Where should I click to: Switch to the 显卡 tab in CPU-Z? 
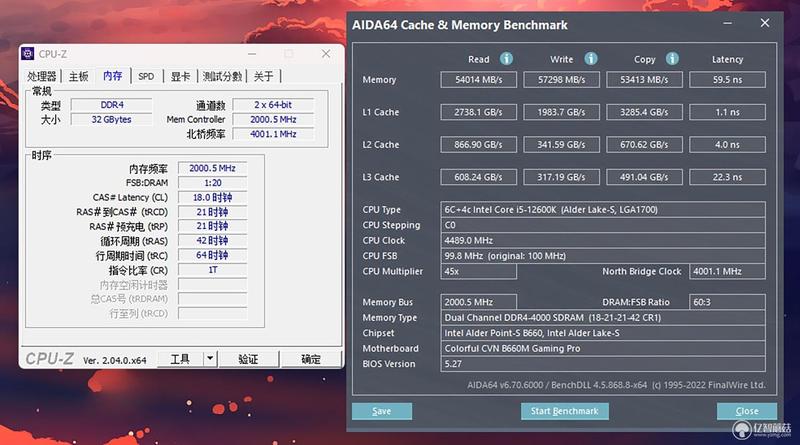click(180, 77)
